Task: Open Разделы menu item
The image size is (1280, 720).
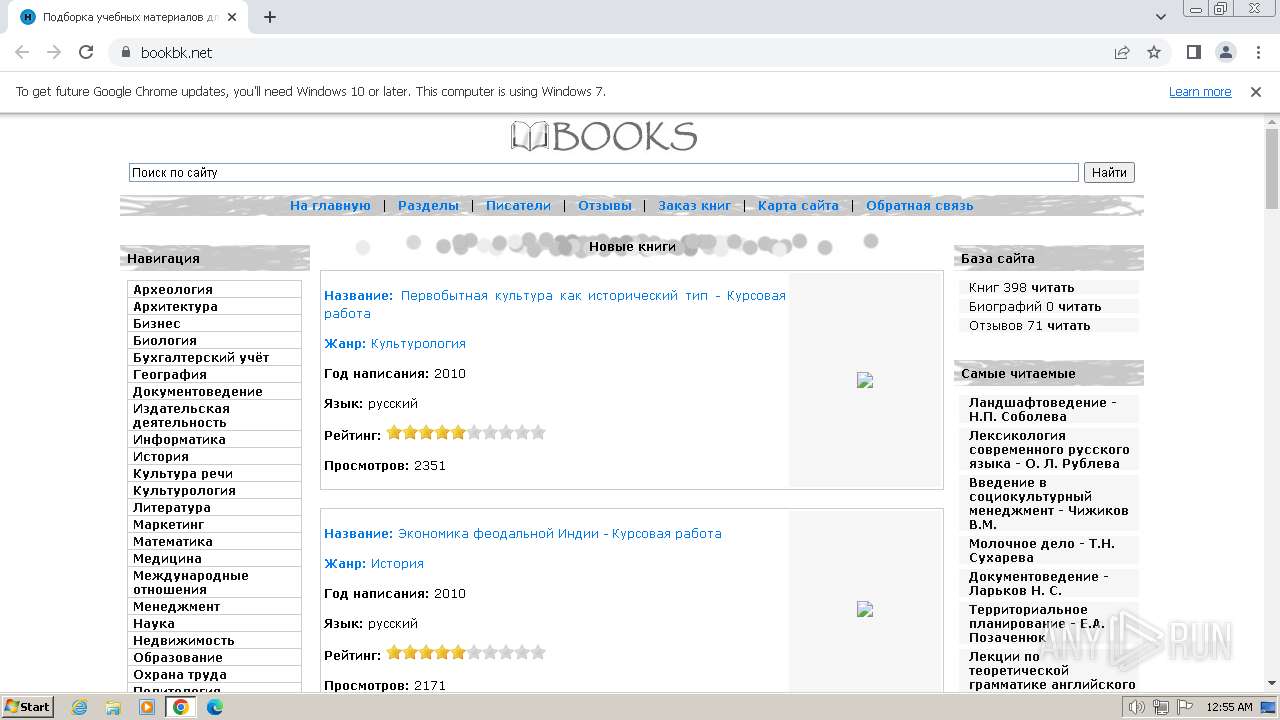Action: pyautogui.click(x=428, y=205)
